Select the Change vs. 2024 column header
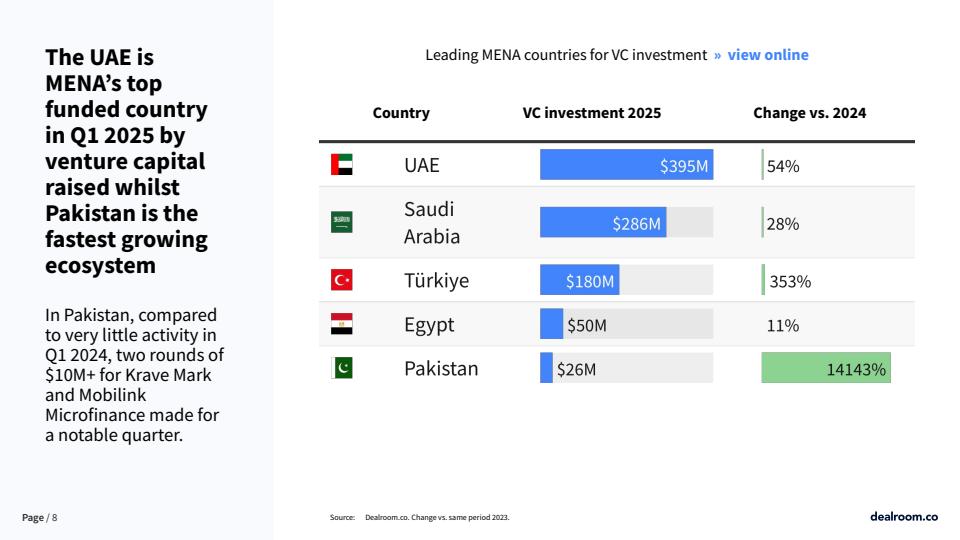The width and height of the screenshot is (960, 540). 809,113
